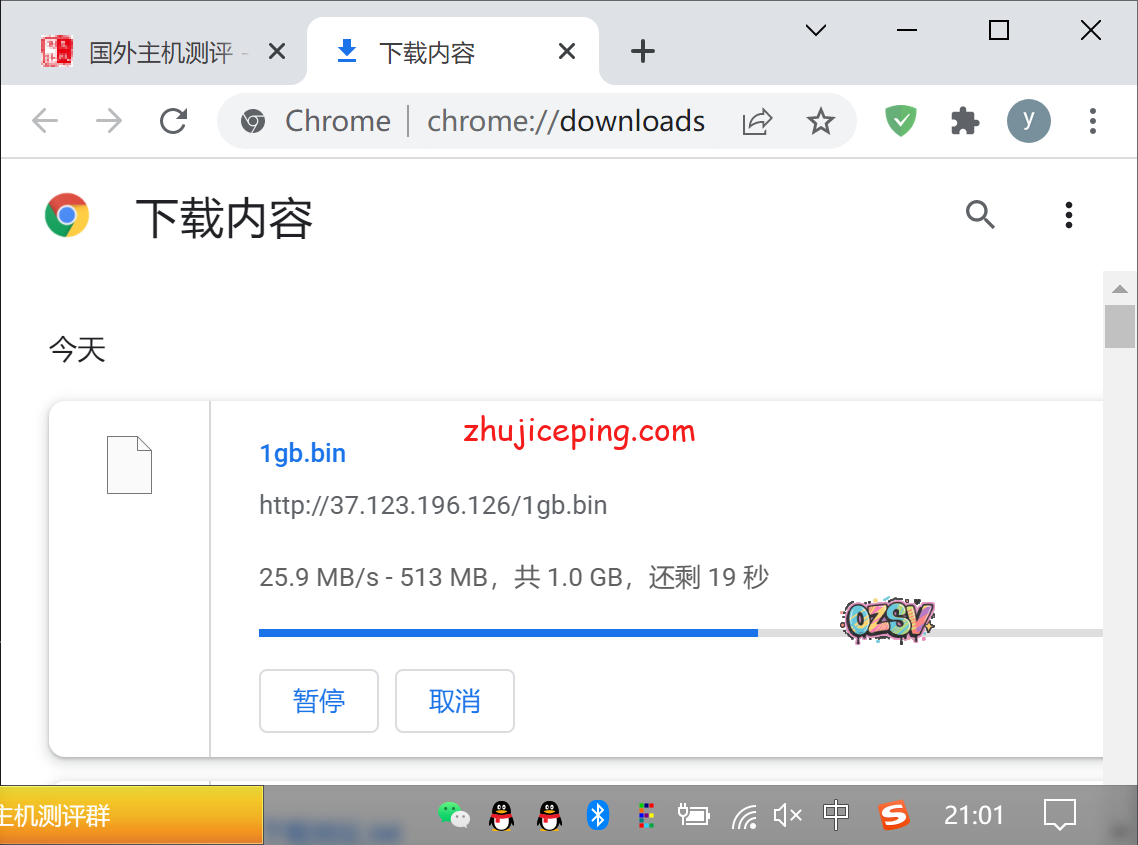Toggle the muted speaker volume icon
Viewport: 1138px width, 845px height.
tap(787, 816)
